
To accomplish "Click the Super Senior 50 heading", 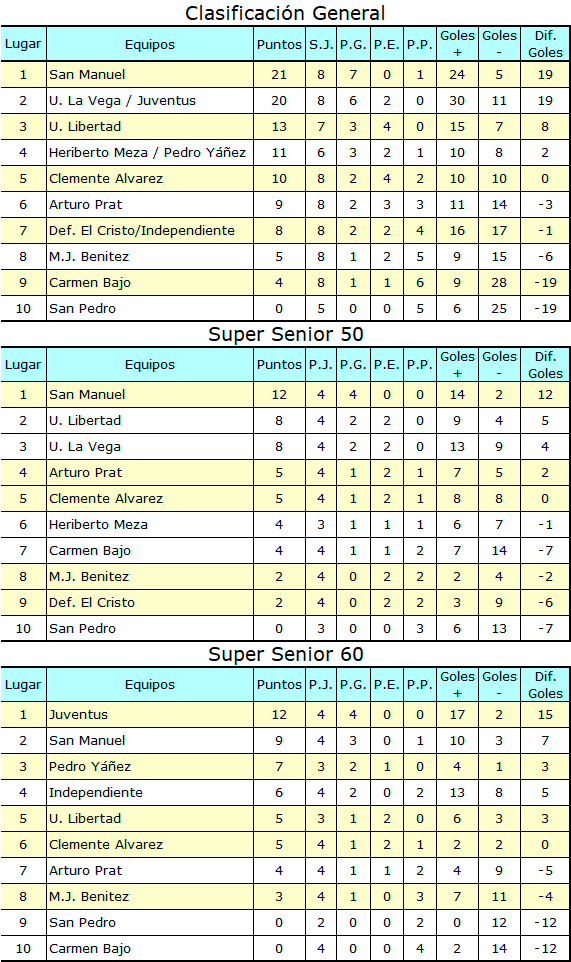I will tap(285, 334).
